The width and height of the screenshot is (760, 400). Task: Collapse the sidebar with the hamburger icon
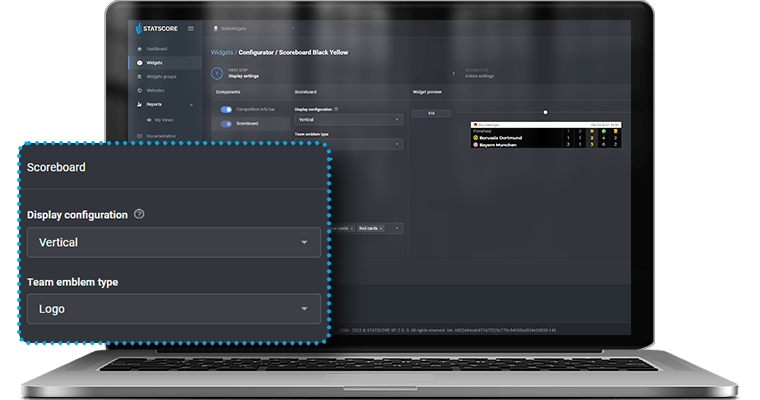click(x=190, y=29)
